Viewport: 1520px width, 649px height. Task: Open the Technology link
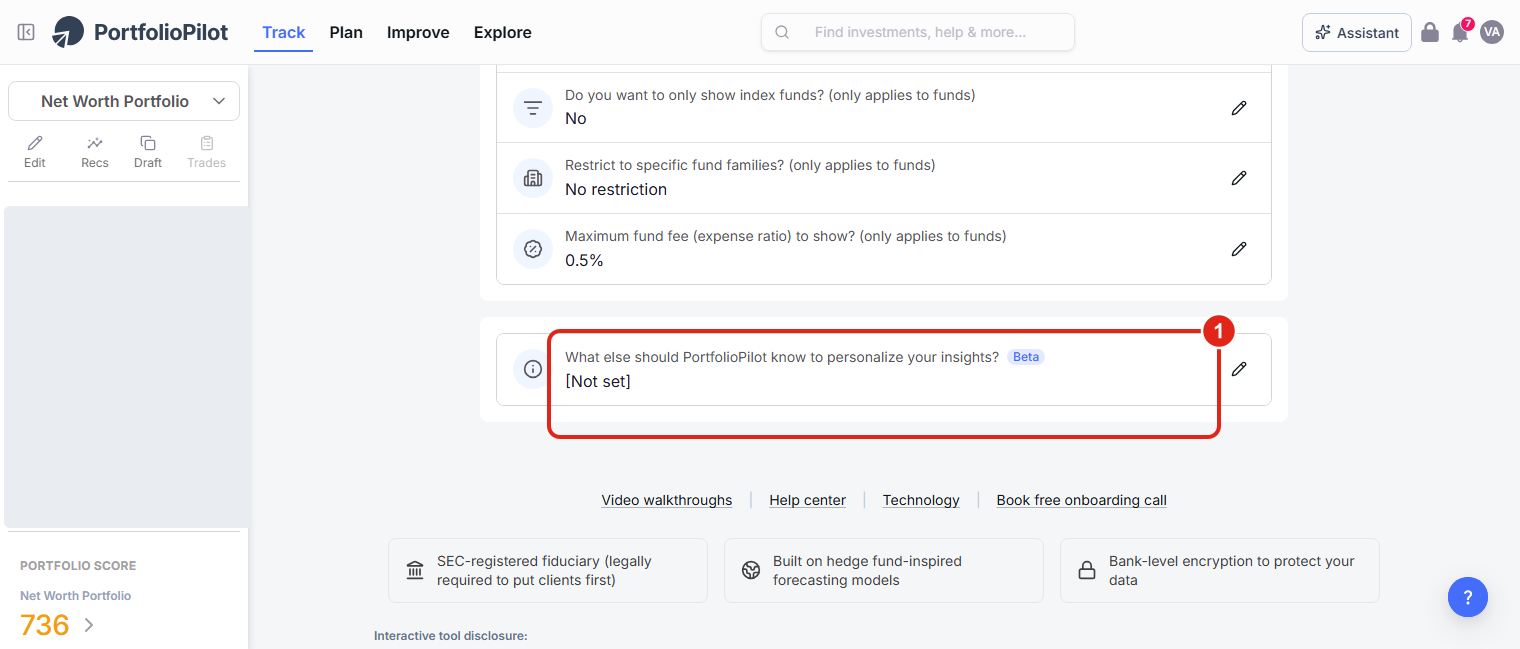coord(921,500)
